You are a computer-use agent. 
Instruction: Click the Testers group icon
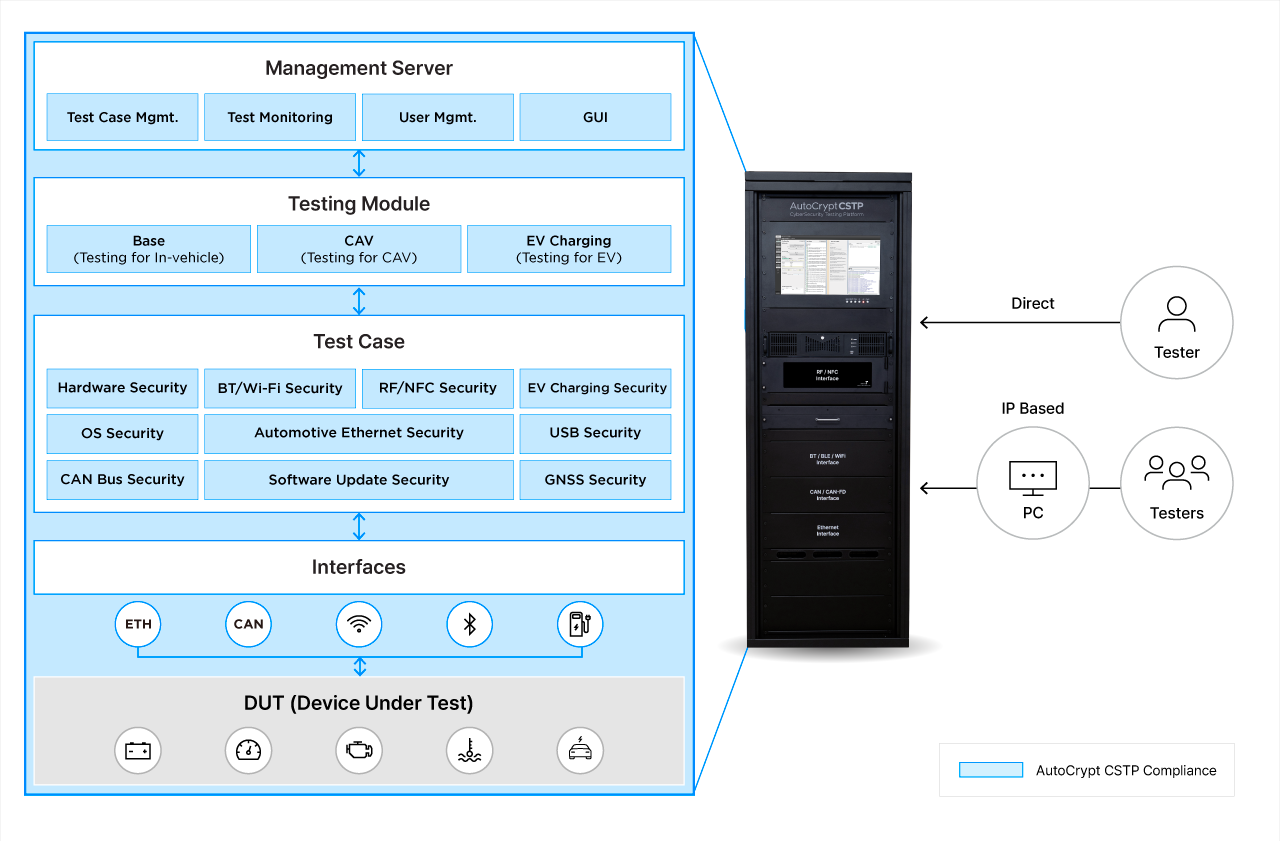[x=1176, y=472]
